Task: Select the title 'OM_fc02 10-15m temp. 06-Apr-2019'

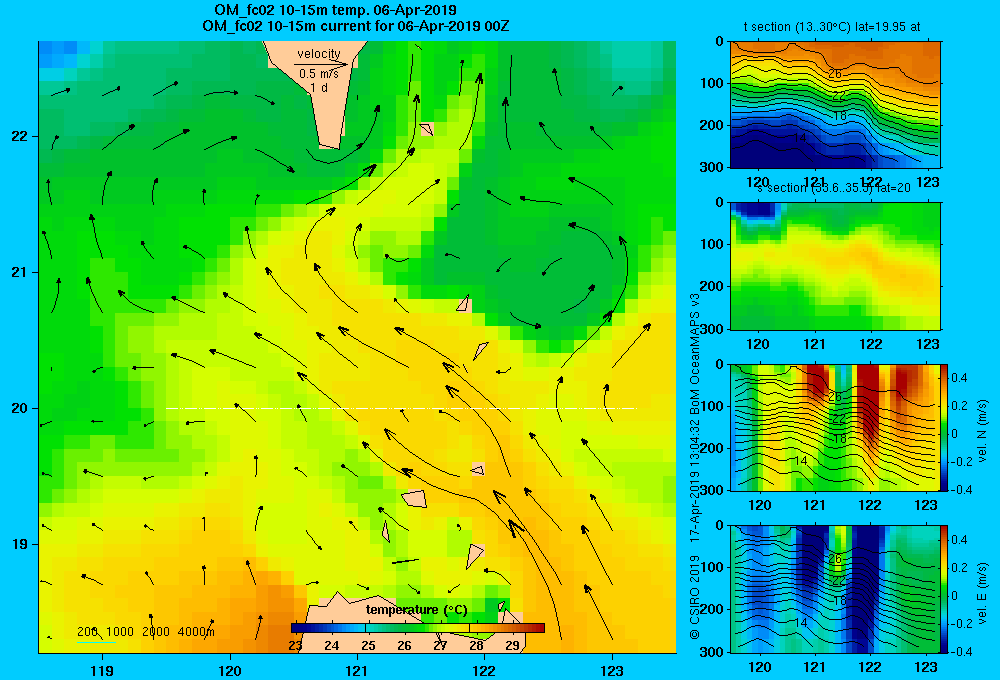Action: 335,10
